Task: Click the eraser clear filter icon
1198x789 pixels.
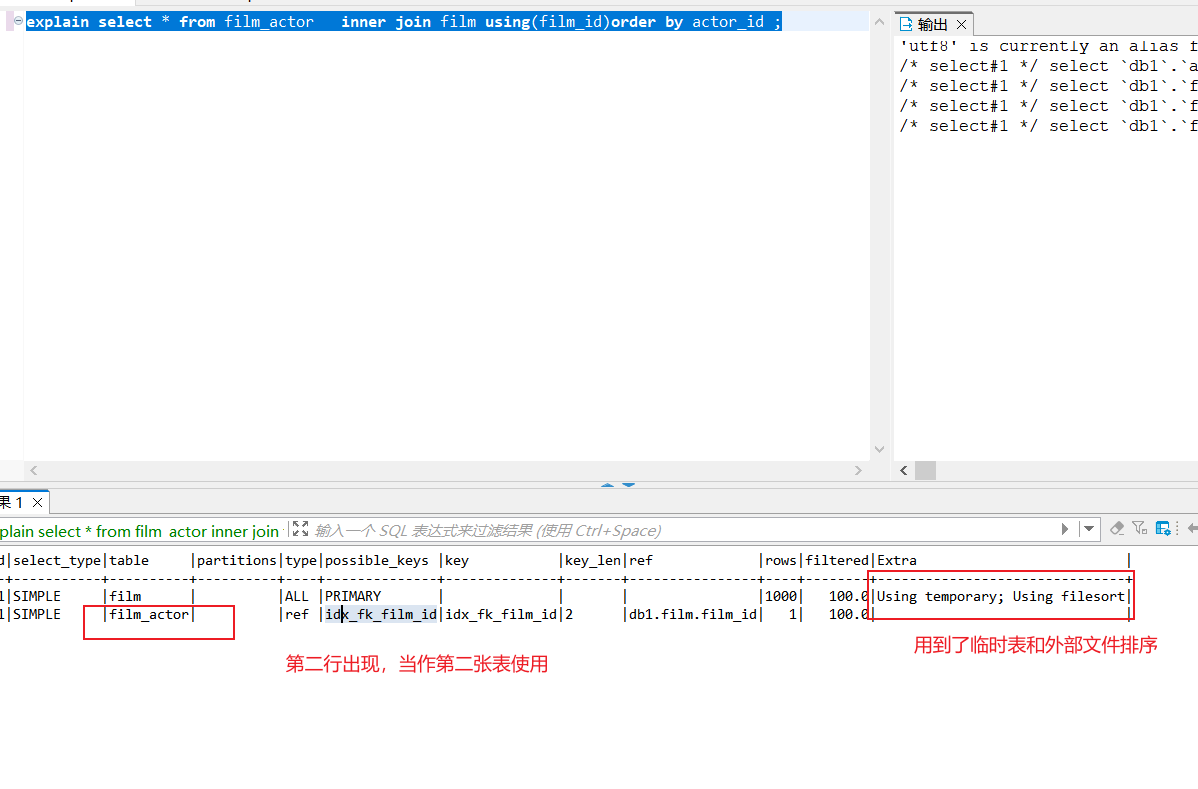Action: [x=1117, y=528]
